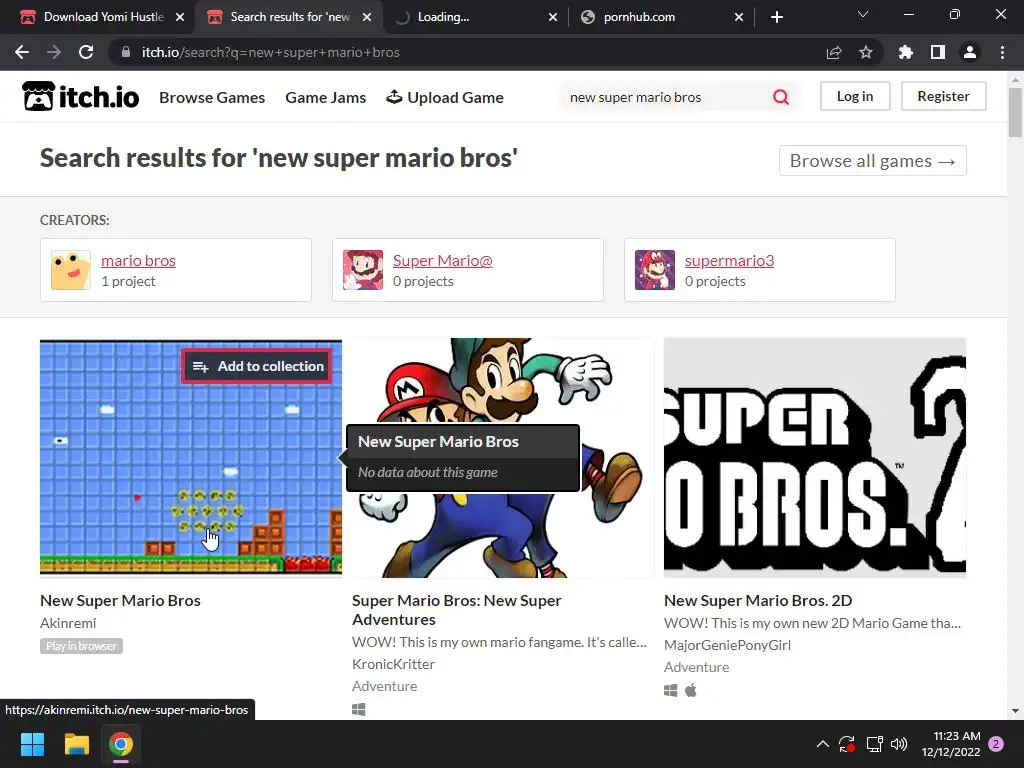Click Add to collection button
Screen dimensions: 1024x768
click(x=257, y=366)
